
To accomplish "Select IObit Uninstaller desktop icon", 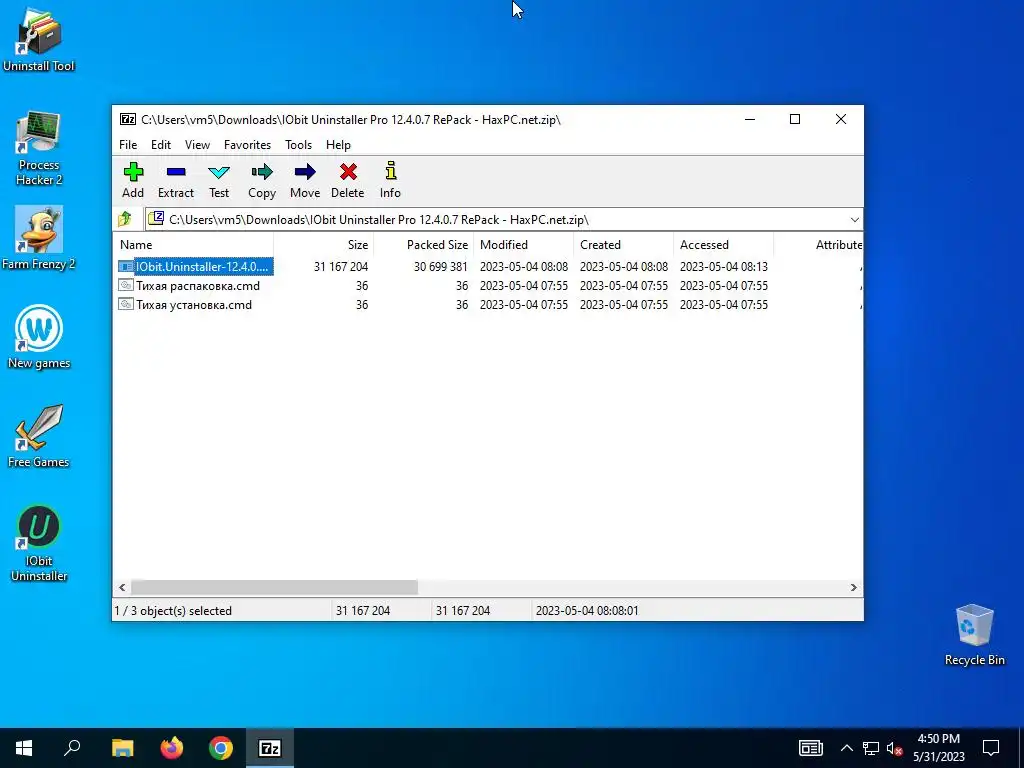I will pyautogui.click(x=39, y=543).
